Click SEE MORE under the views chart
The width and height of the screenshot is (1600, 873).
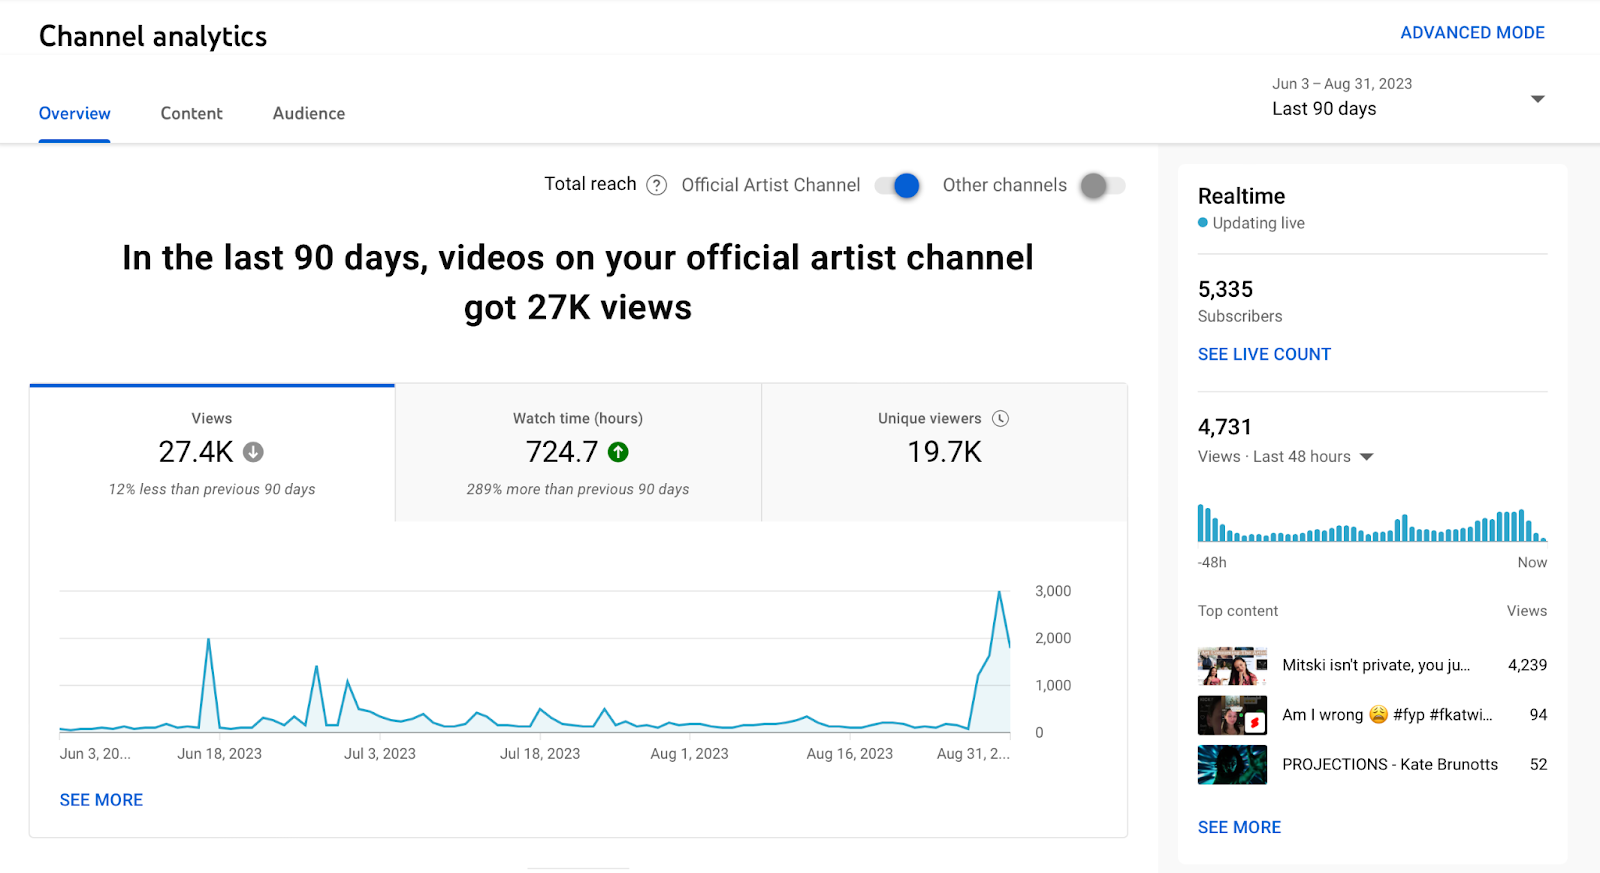(x=101, y=800)
